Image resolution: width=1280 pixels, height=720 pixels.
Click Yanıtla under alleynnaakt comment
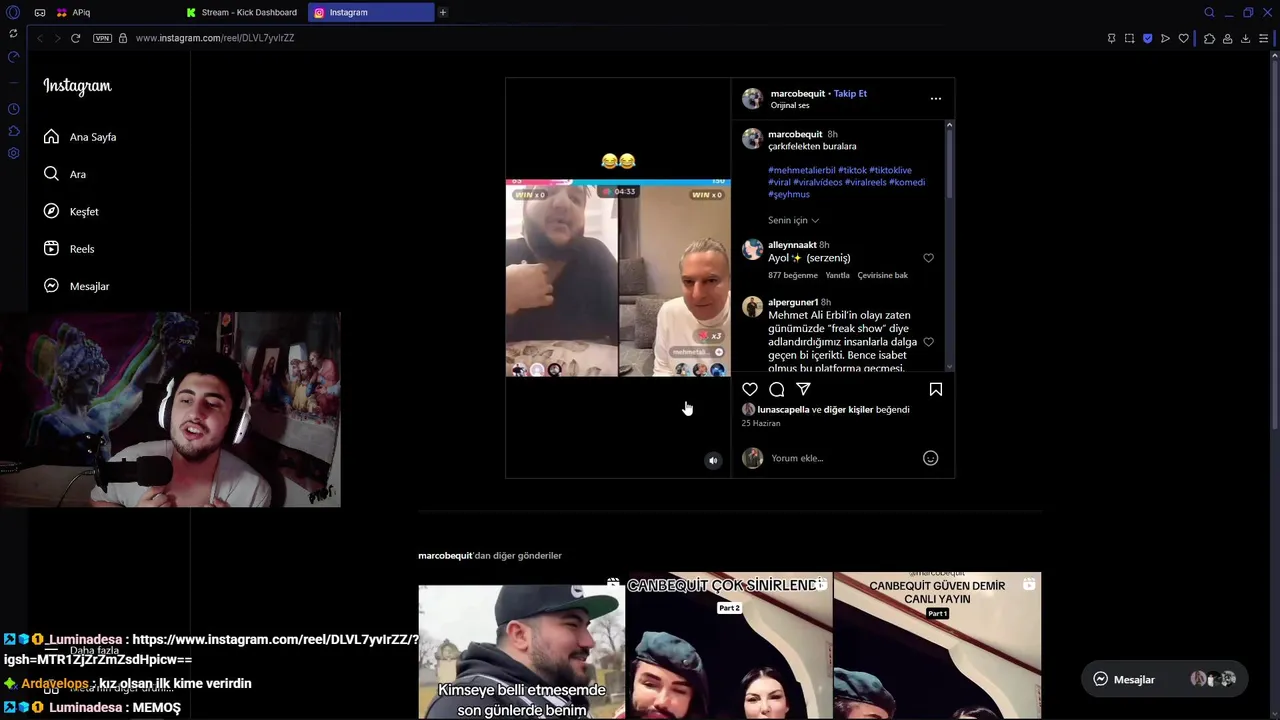coord(837,275)
